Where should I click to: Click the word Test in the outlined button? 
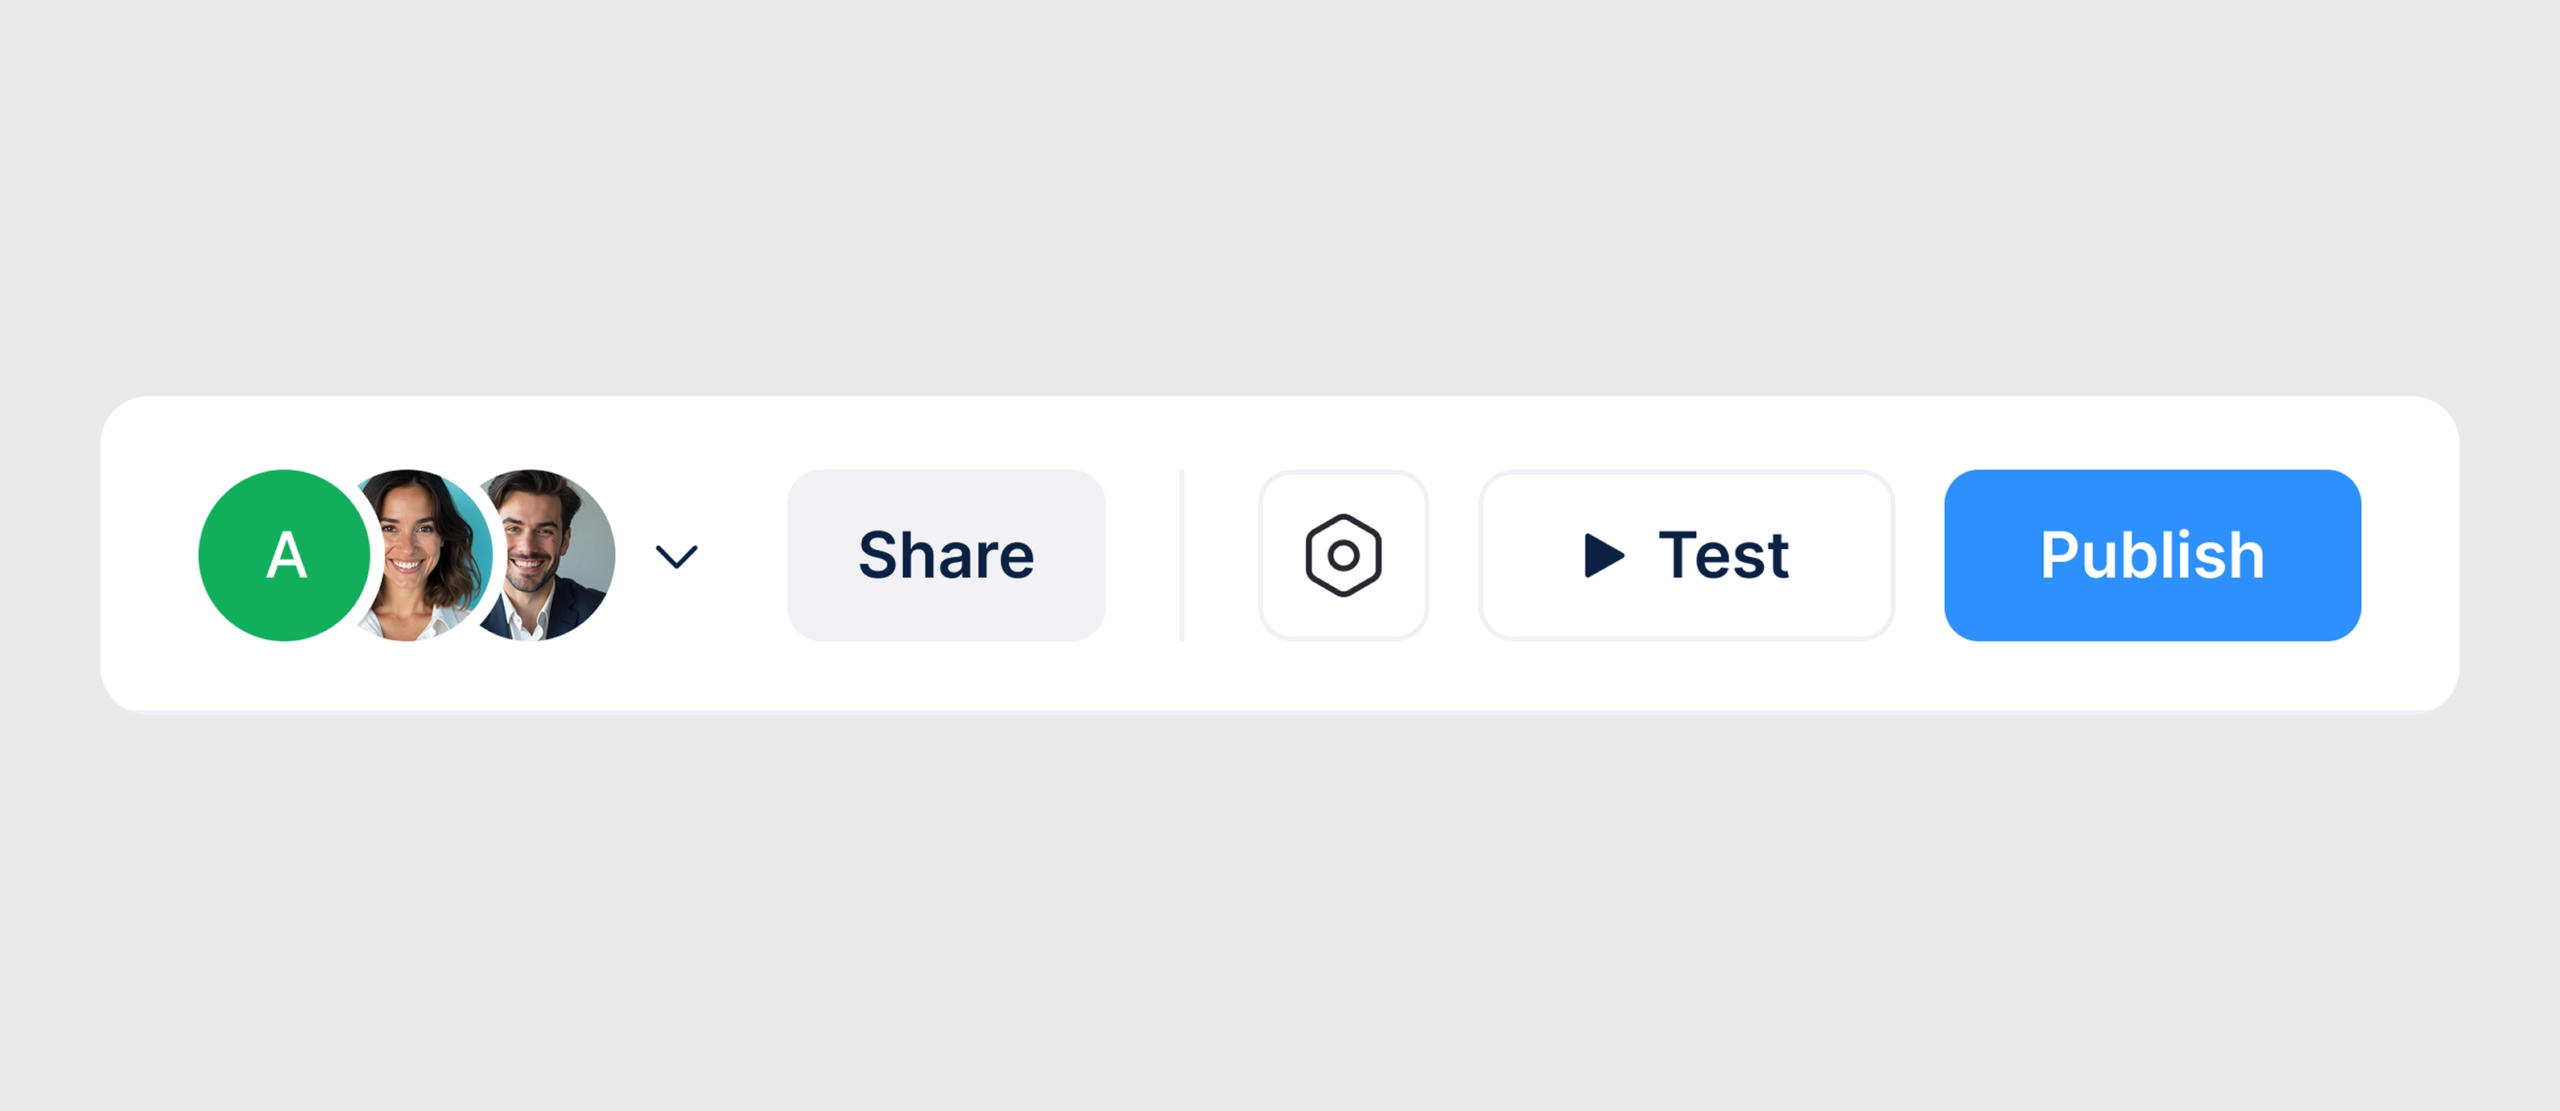(x=1723, y=555)
